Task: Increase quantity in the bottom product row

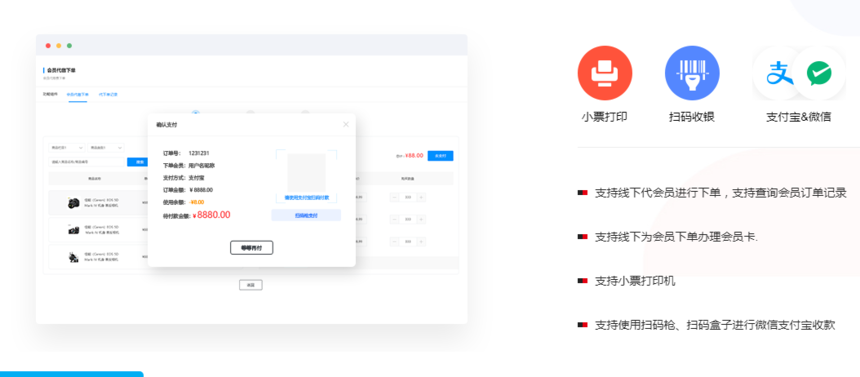Action: [421, 241]
